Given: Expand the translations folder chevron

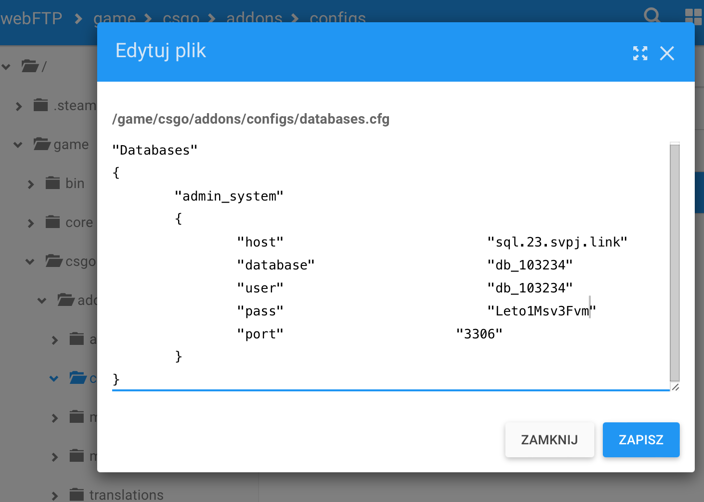Looking at the screenshot, I should [x=55, y=495].
